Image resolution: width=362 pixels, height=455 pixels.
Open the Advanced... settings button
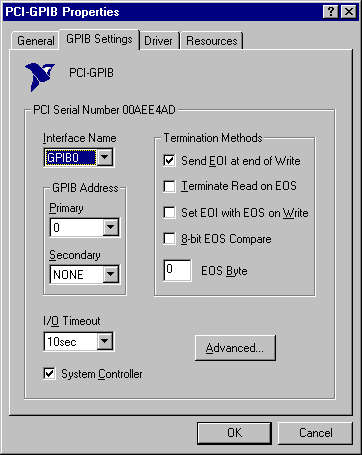pyautogui.click(x=235, y=348)
